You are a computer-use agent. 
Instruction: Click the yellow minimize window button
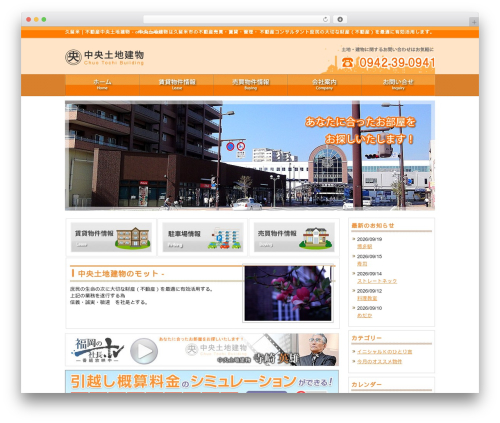[x=36, y=20]
